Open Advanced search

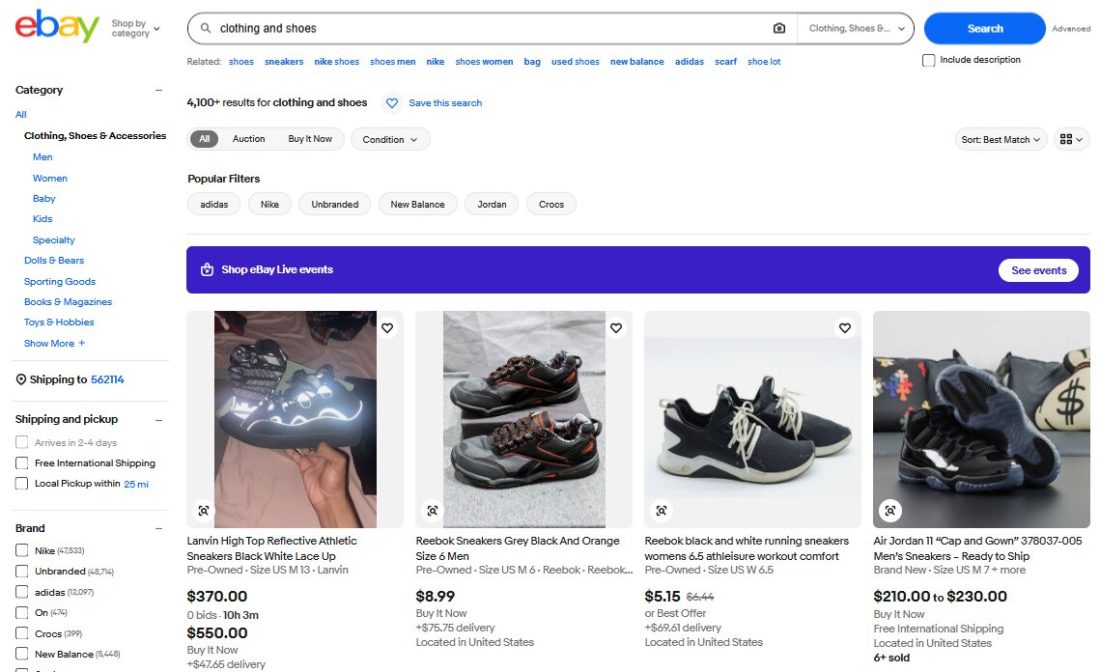point(1071,28)
